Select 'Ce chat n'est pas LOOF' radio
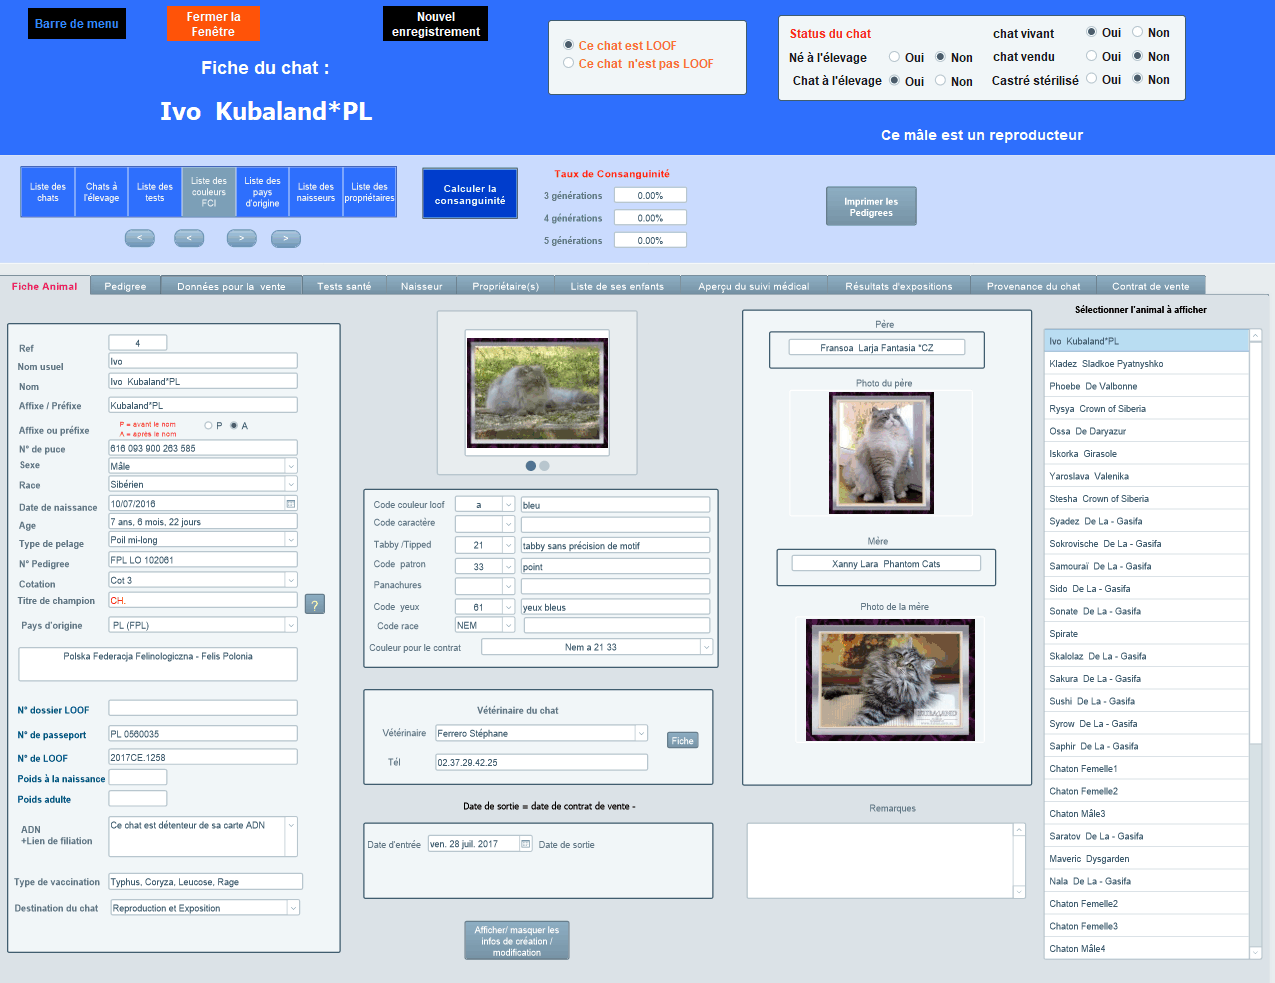The image size is (1275, 983). [x=569, y=63]
